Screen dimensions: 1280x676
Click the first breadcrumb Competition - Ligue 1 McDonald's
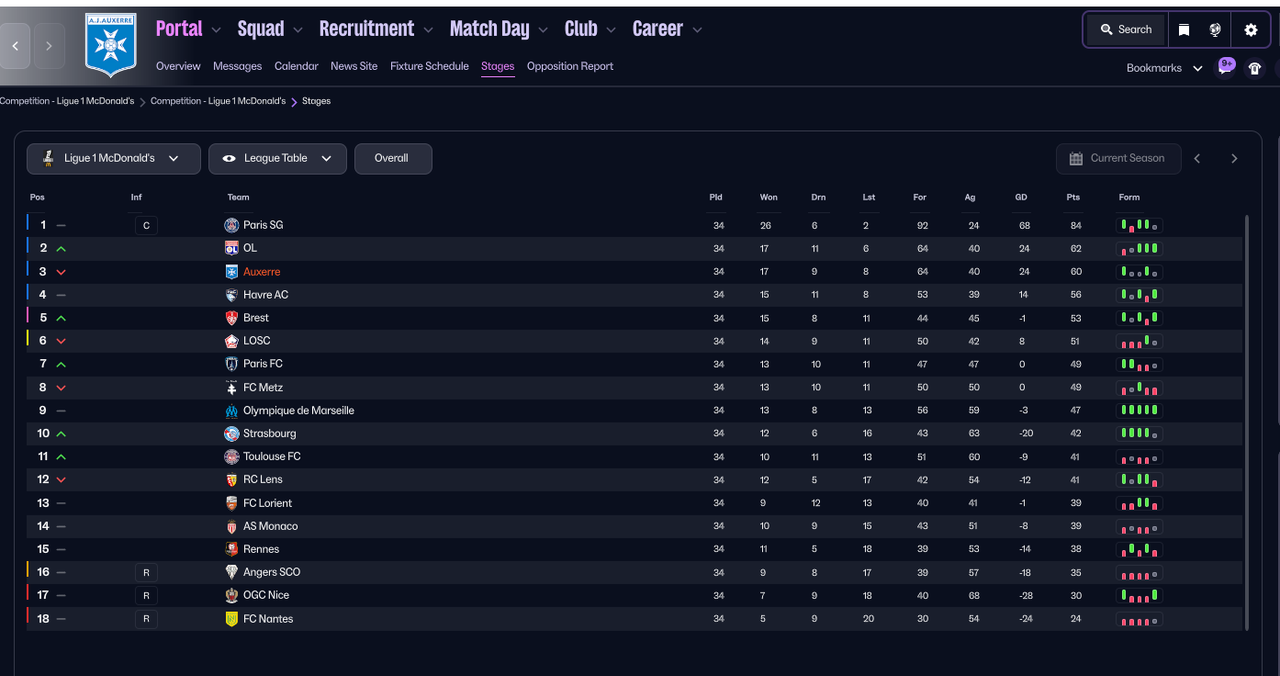(67, 101)
